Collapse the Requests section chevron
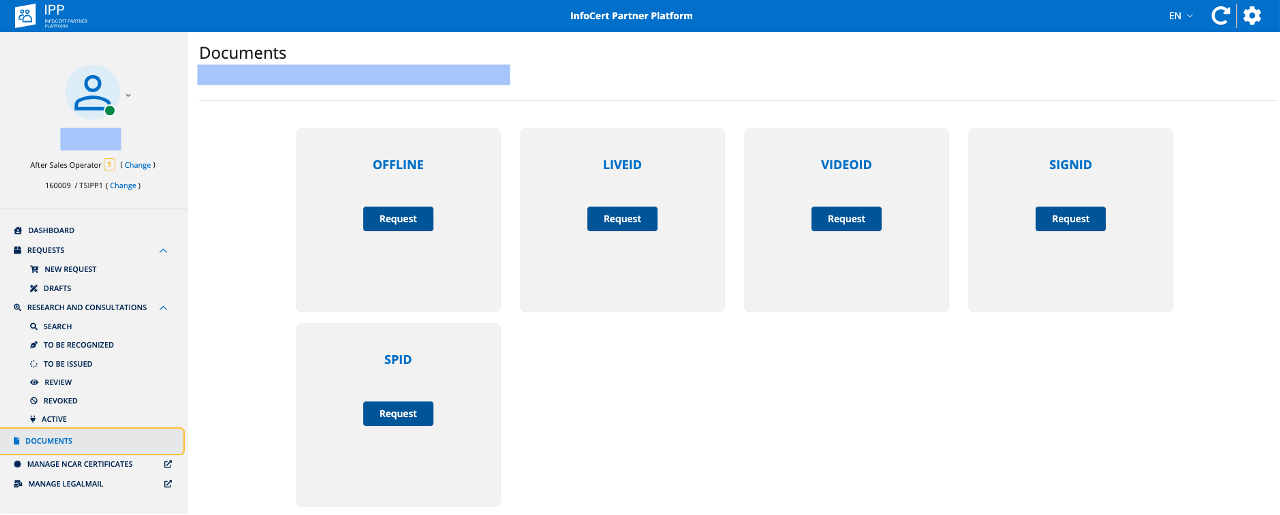The image size is (1280, 515). (x=164, y=251)
